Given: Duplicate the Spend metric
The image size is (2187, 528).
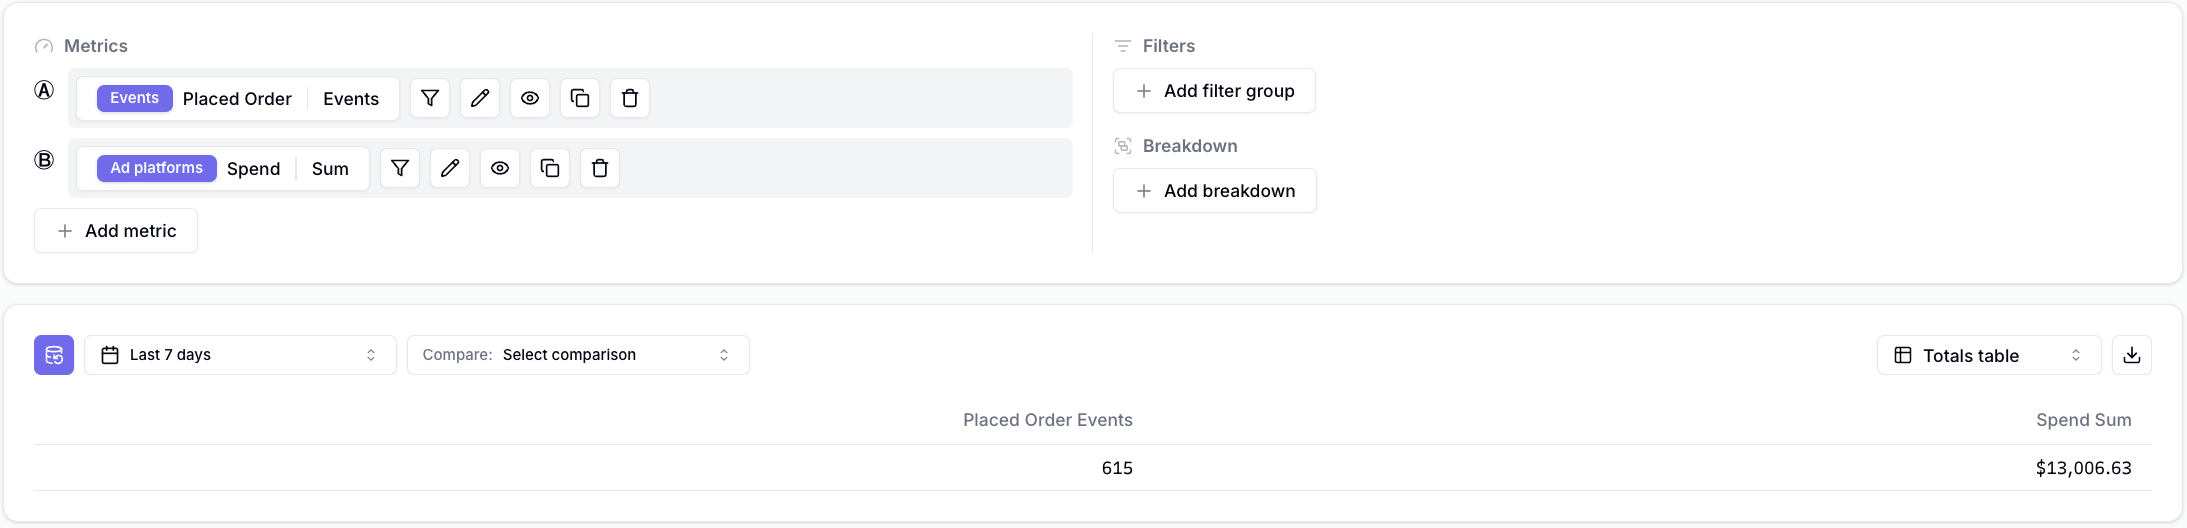Looking at the screenshot, I should point(550,168).
